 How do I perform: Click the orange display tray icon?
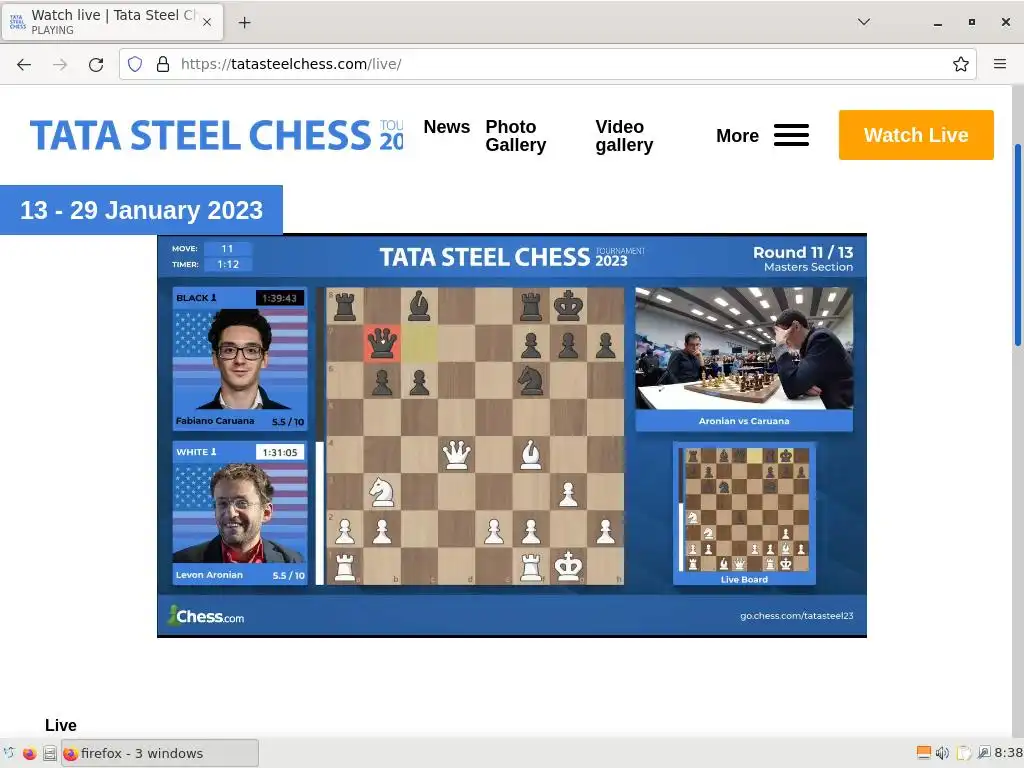[x=923, y=753]
